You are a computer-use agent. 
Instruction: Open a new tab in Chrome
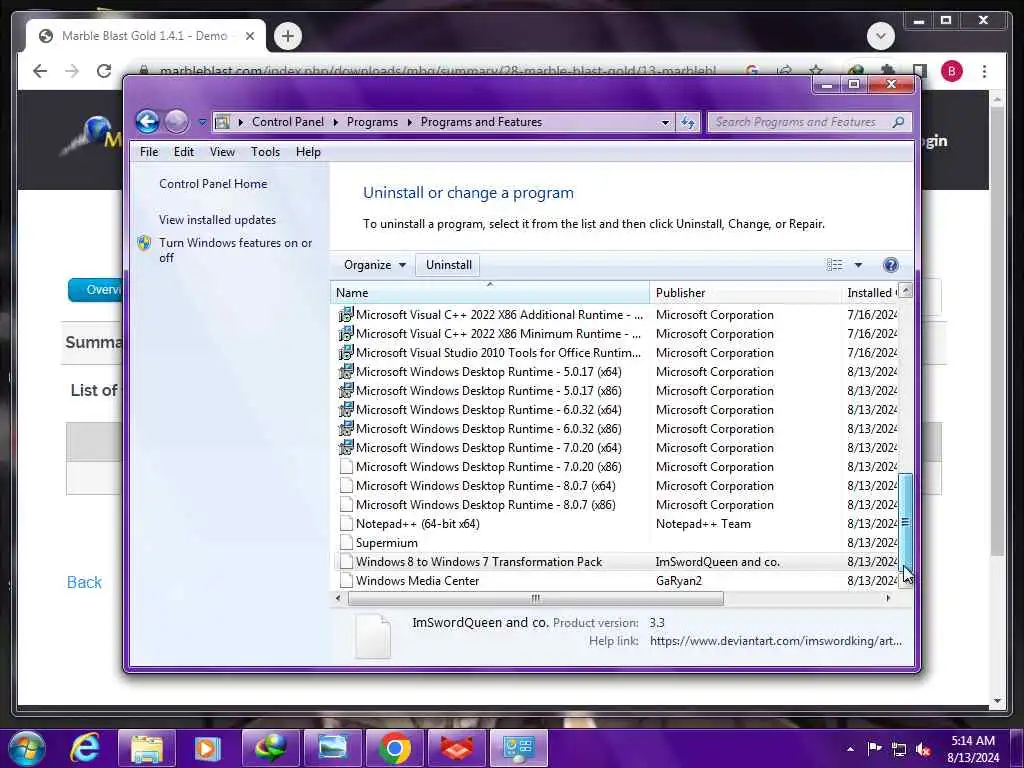287,36
